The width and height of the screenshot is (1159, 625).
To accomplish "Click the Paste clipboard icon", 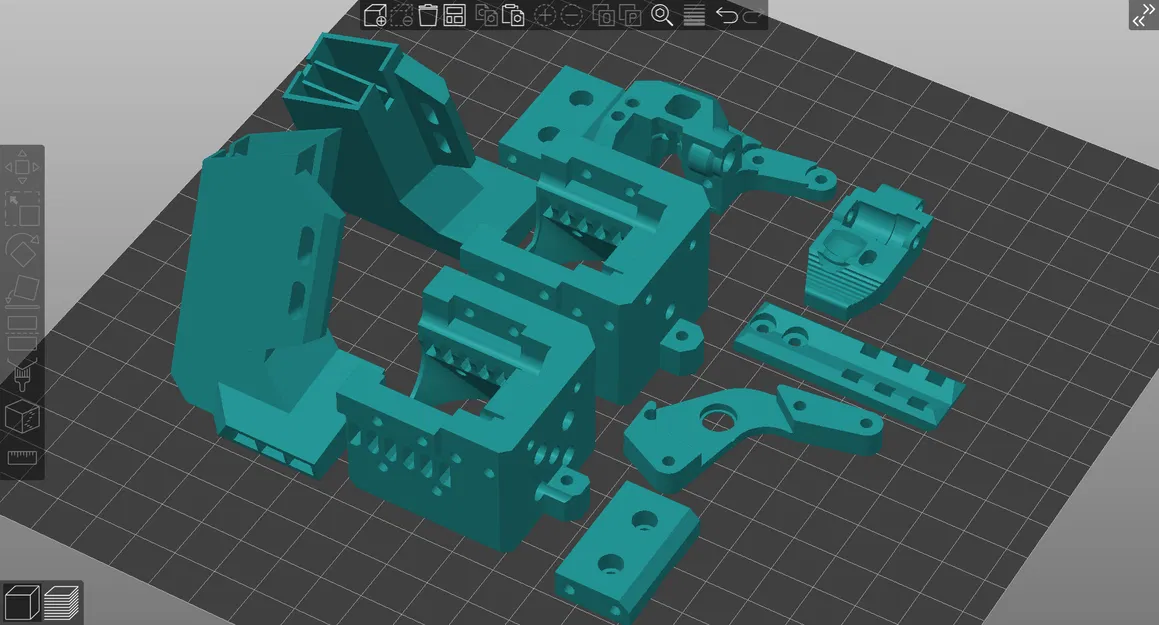I will (513, 15).
